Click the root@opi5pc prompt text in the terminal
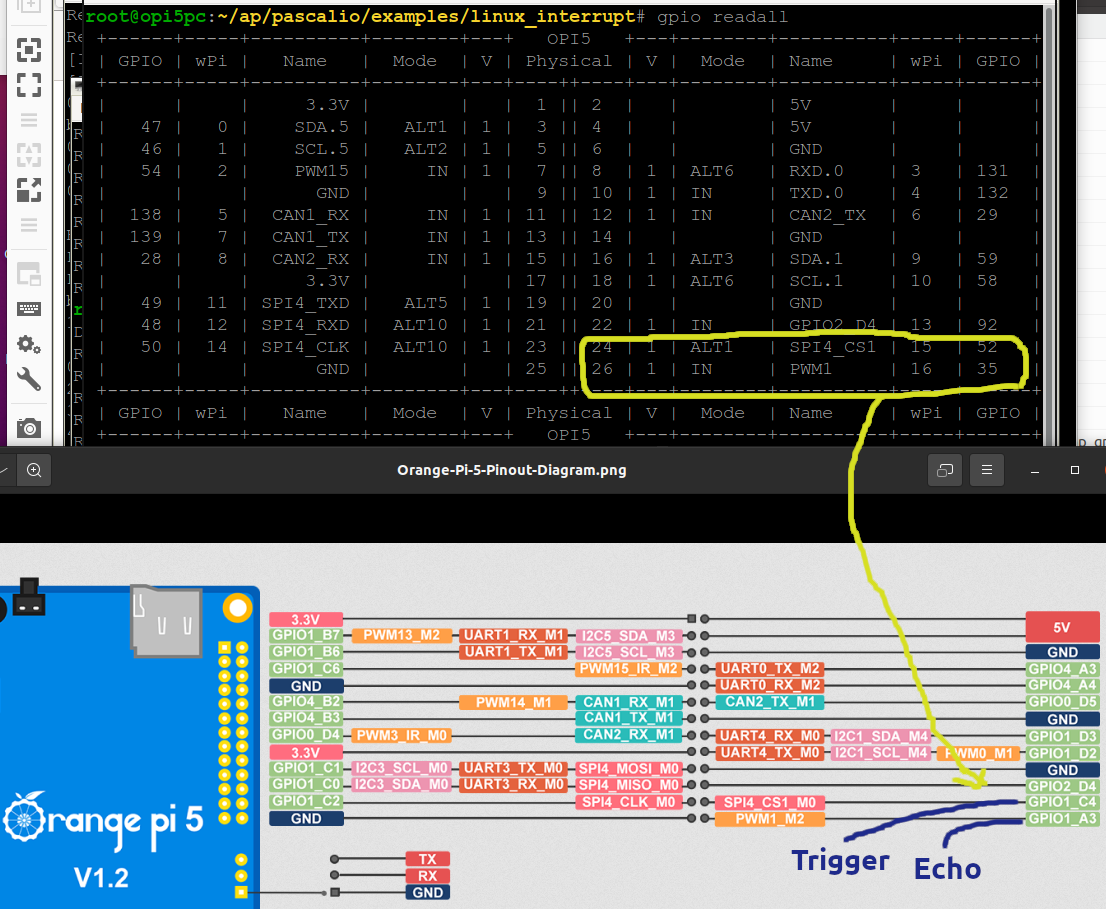Viewport: 1106px width, 909px height. coord(146,17)
